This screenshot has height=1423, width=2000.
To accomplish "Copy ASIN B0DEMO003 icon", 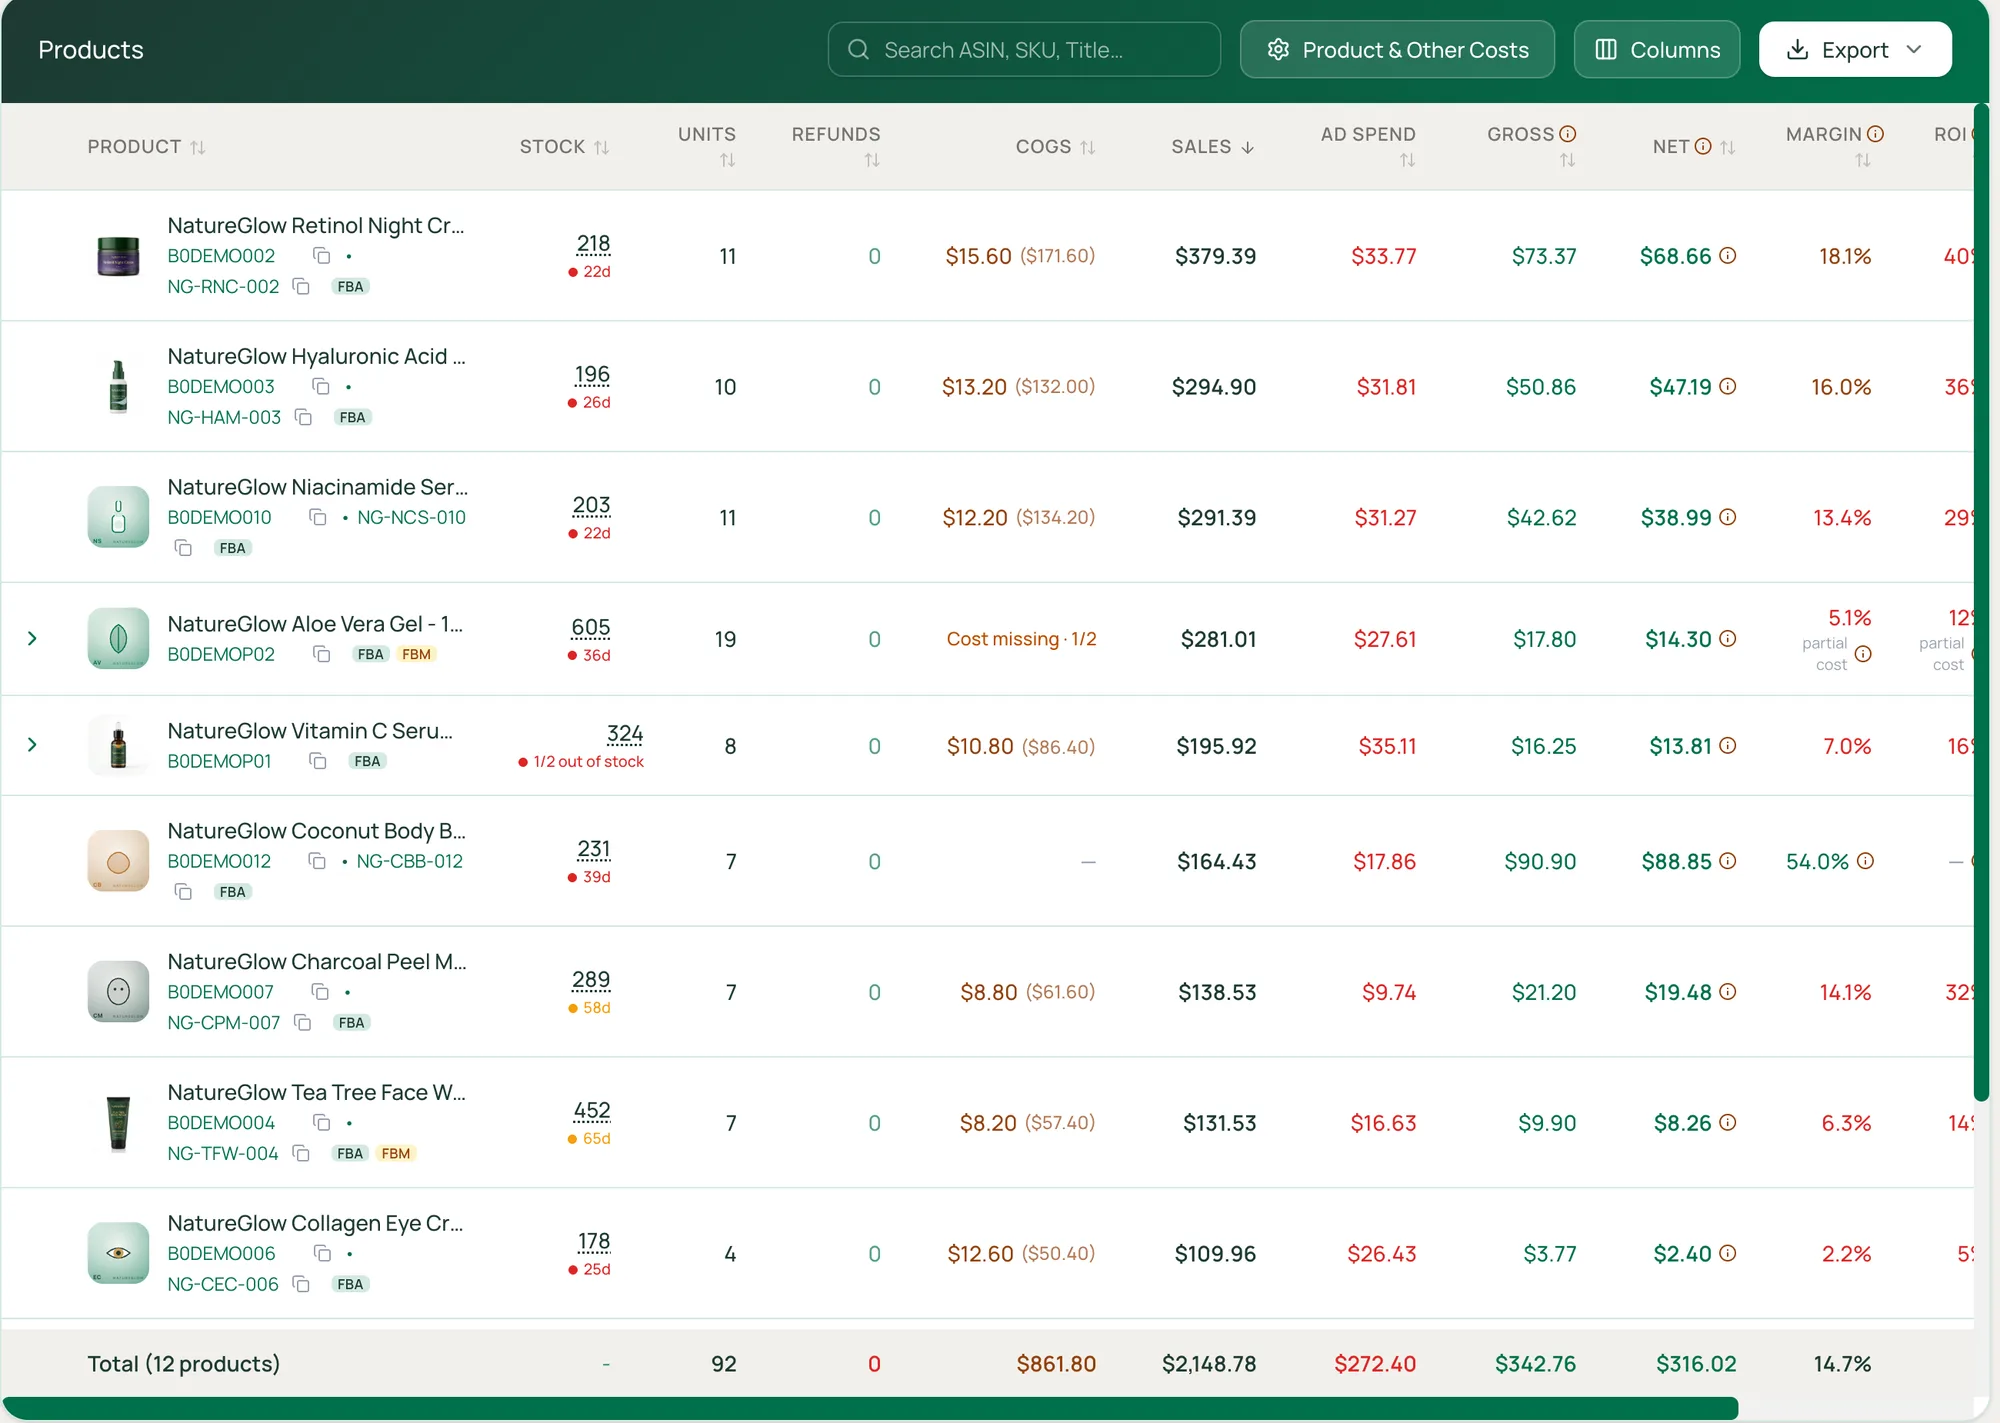I will 321,386.
